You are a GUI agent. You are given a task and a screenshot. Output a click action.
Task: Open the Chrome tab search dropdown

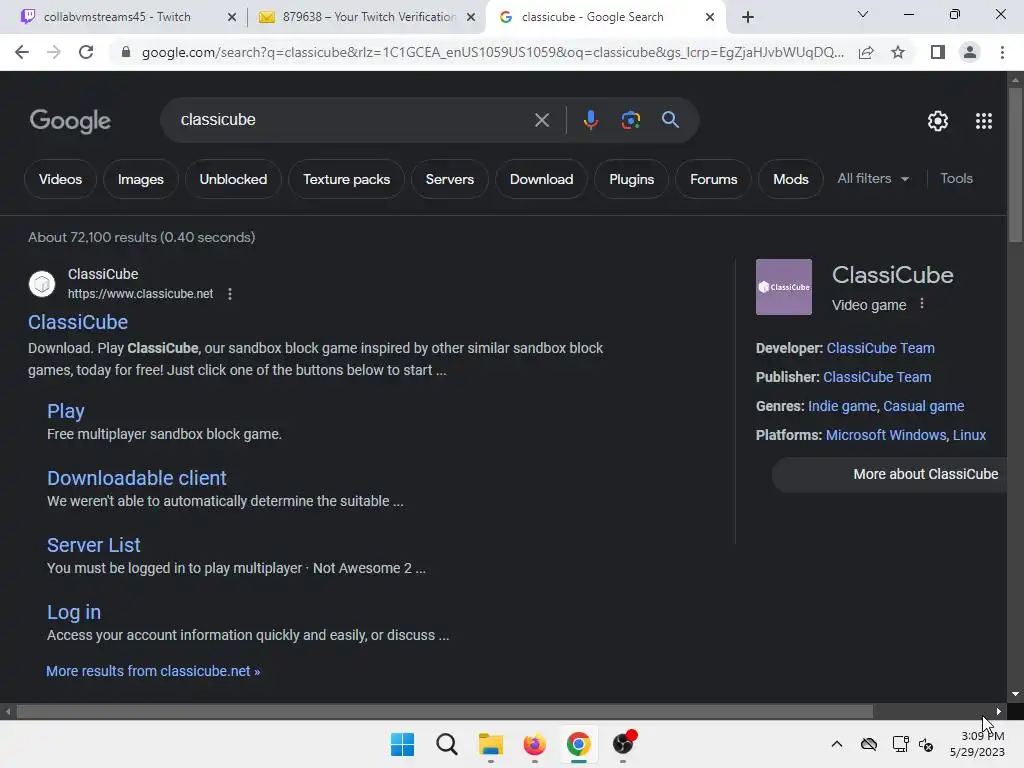click(x=863, y=14)
